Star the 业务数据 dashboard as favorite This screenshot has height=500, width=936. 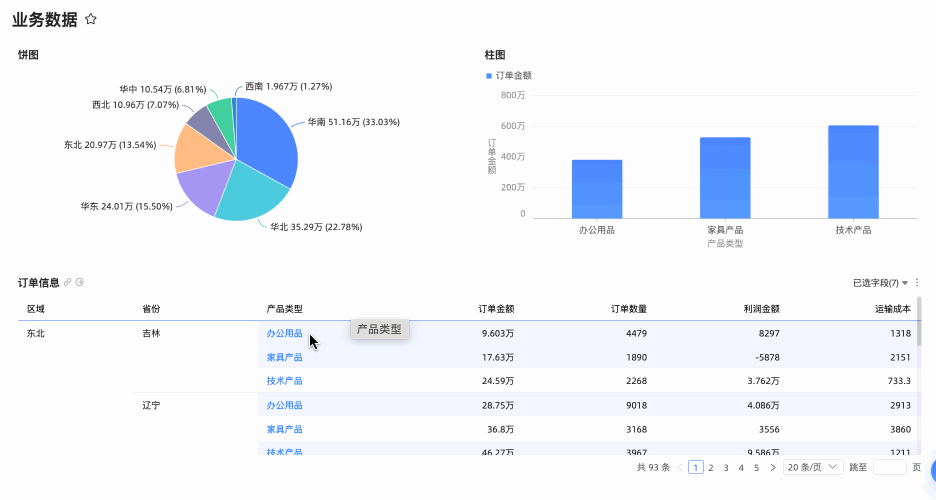pyautogui.click(x=91, y=19)
